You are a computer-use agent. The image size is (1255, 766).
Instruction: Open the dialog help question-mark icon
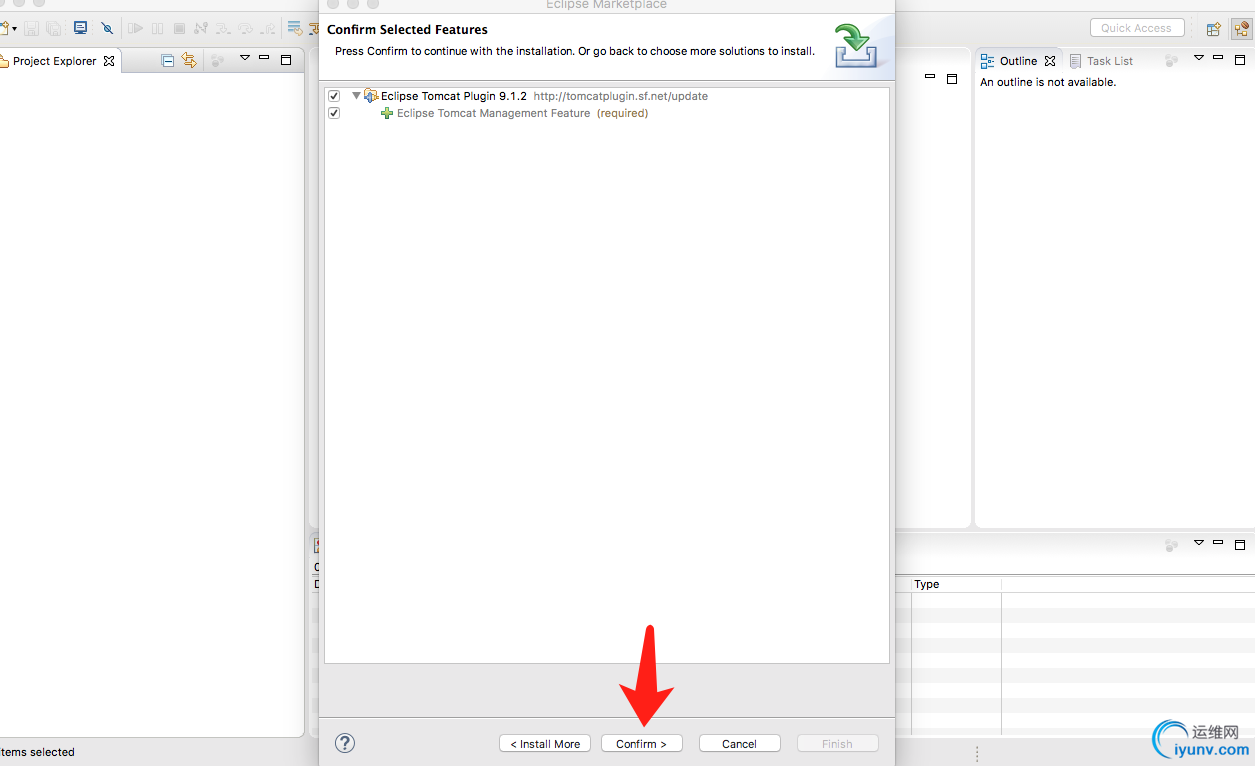coord(345,743)
